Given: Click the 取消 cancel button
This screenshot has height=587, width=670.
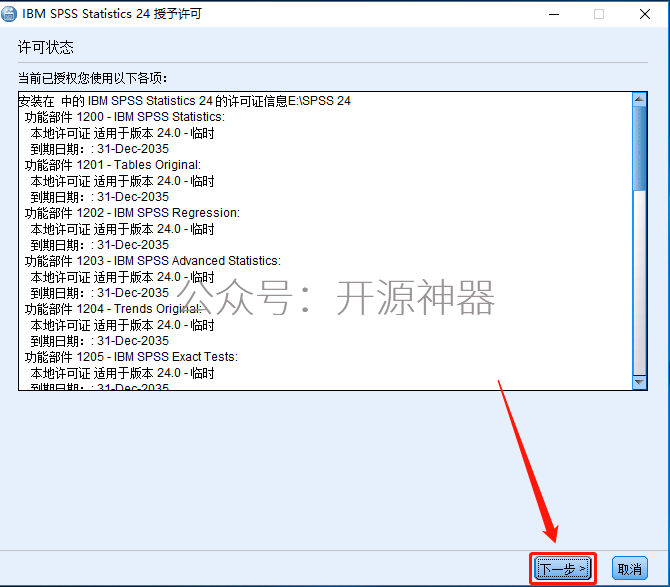Looking at the screenshot, I should (x=629, y=569).
